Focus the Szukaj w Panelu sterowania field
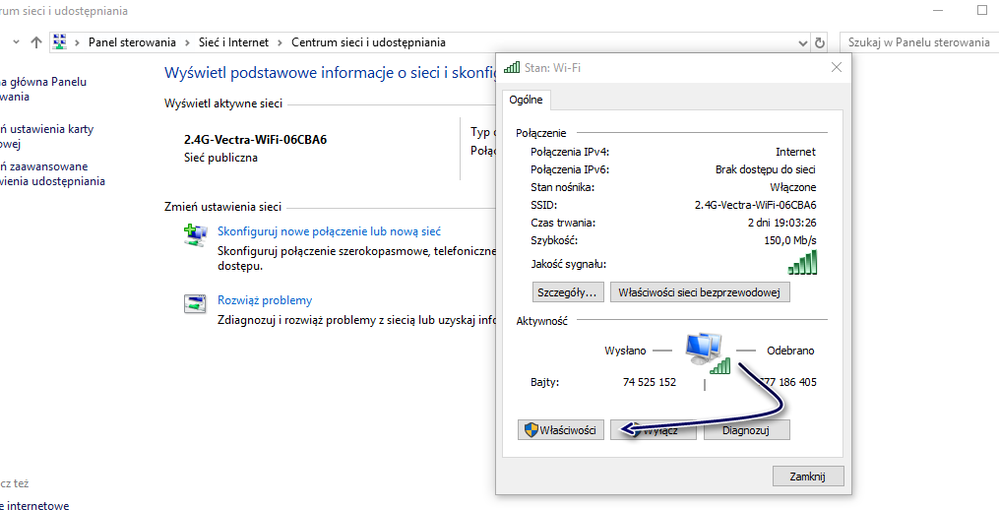 [x=918, y=43]
